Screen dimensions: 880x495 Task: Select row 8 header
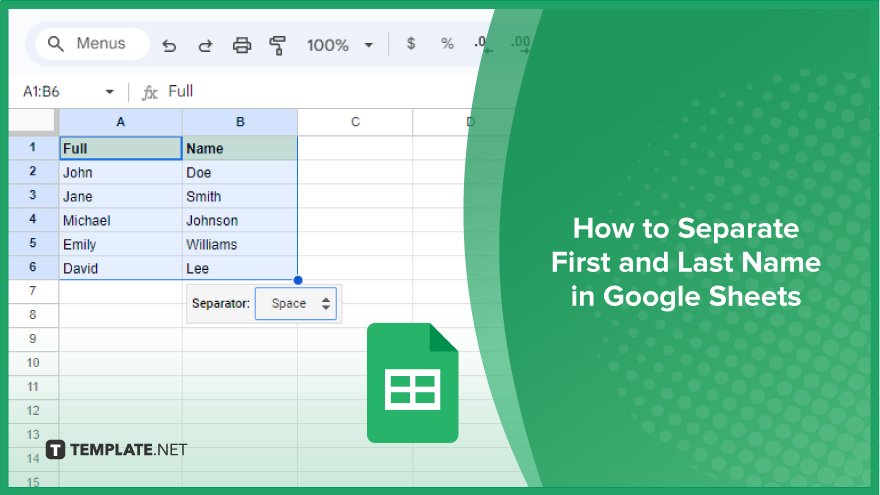point(33,315)
